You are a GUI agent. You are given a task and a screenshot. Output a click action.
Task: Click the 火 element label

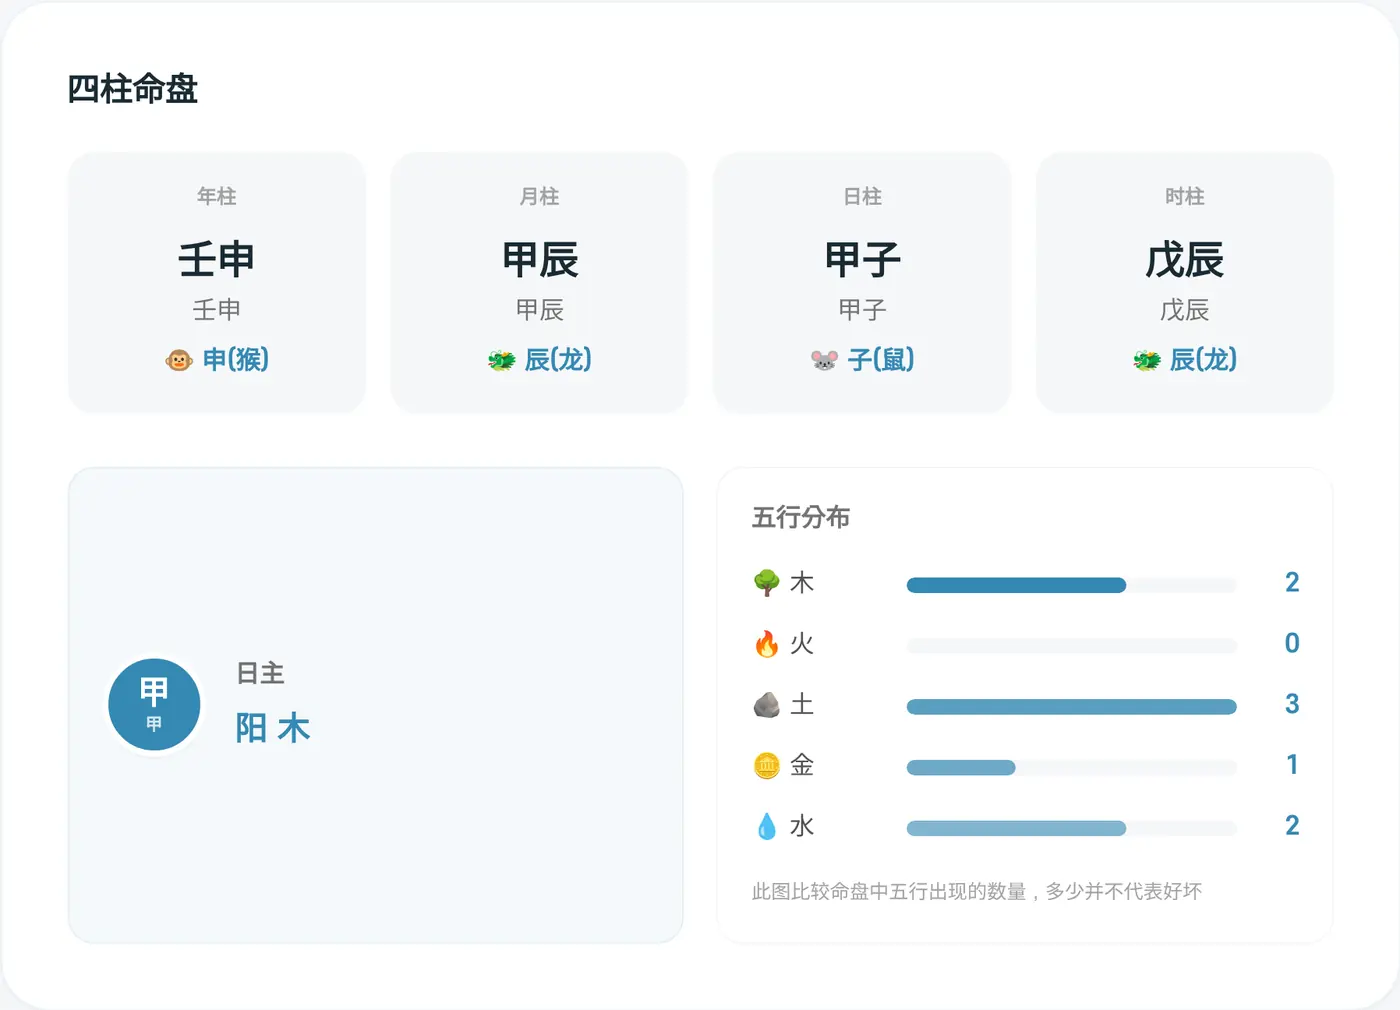tap(802, 644)
